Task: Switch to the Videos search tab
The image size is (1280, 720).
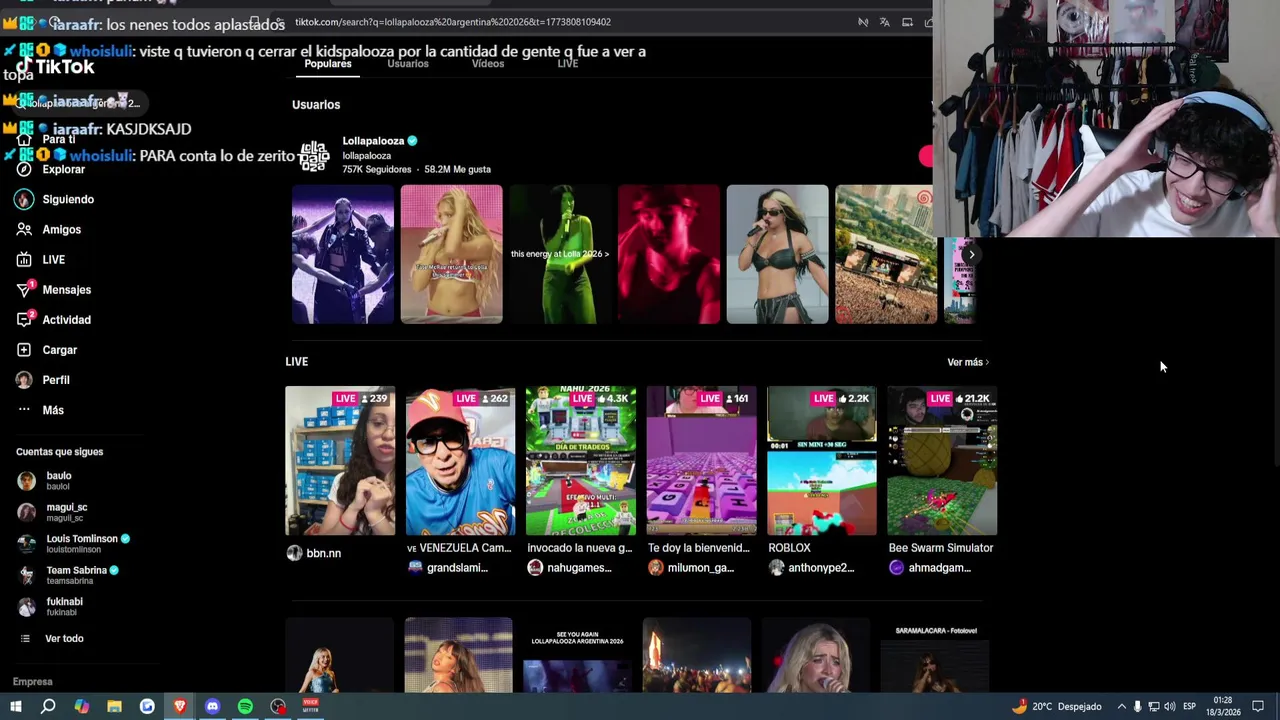Action: 488,64
